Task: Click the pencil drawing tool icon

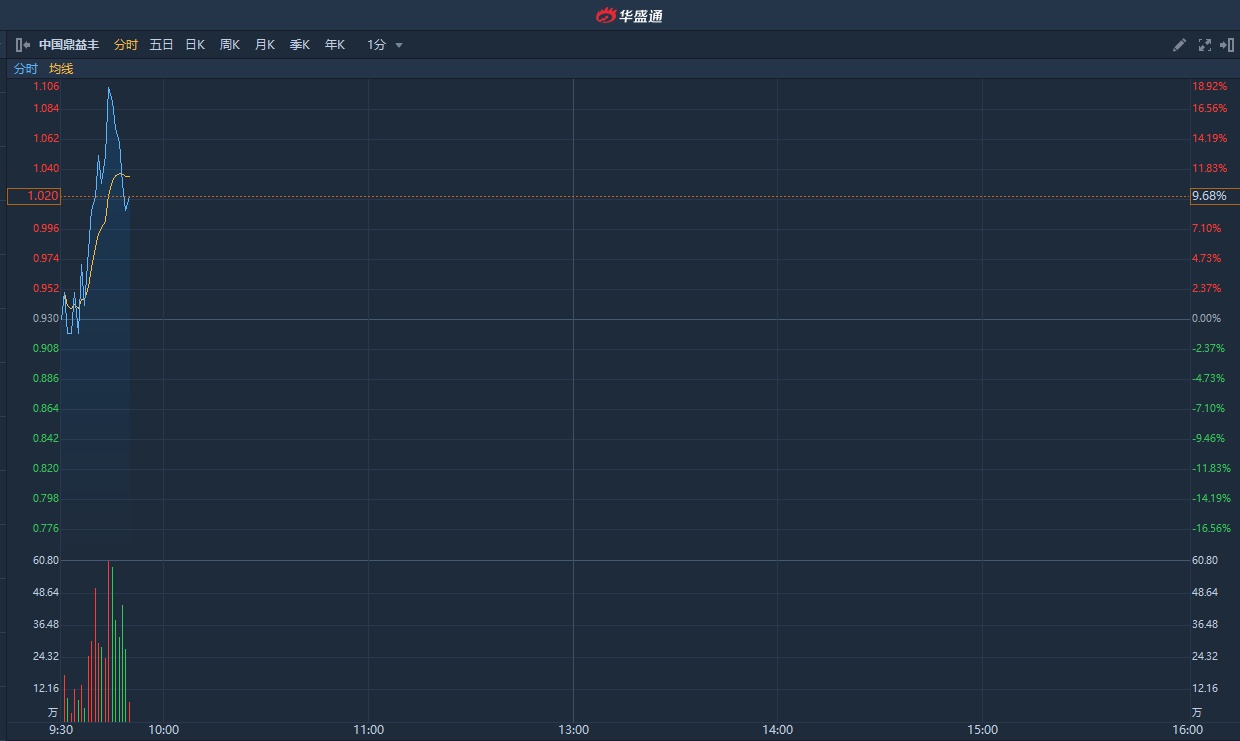Action: pos(1179,45)
